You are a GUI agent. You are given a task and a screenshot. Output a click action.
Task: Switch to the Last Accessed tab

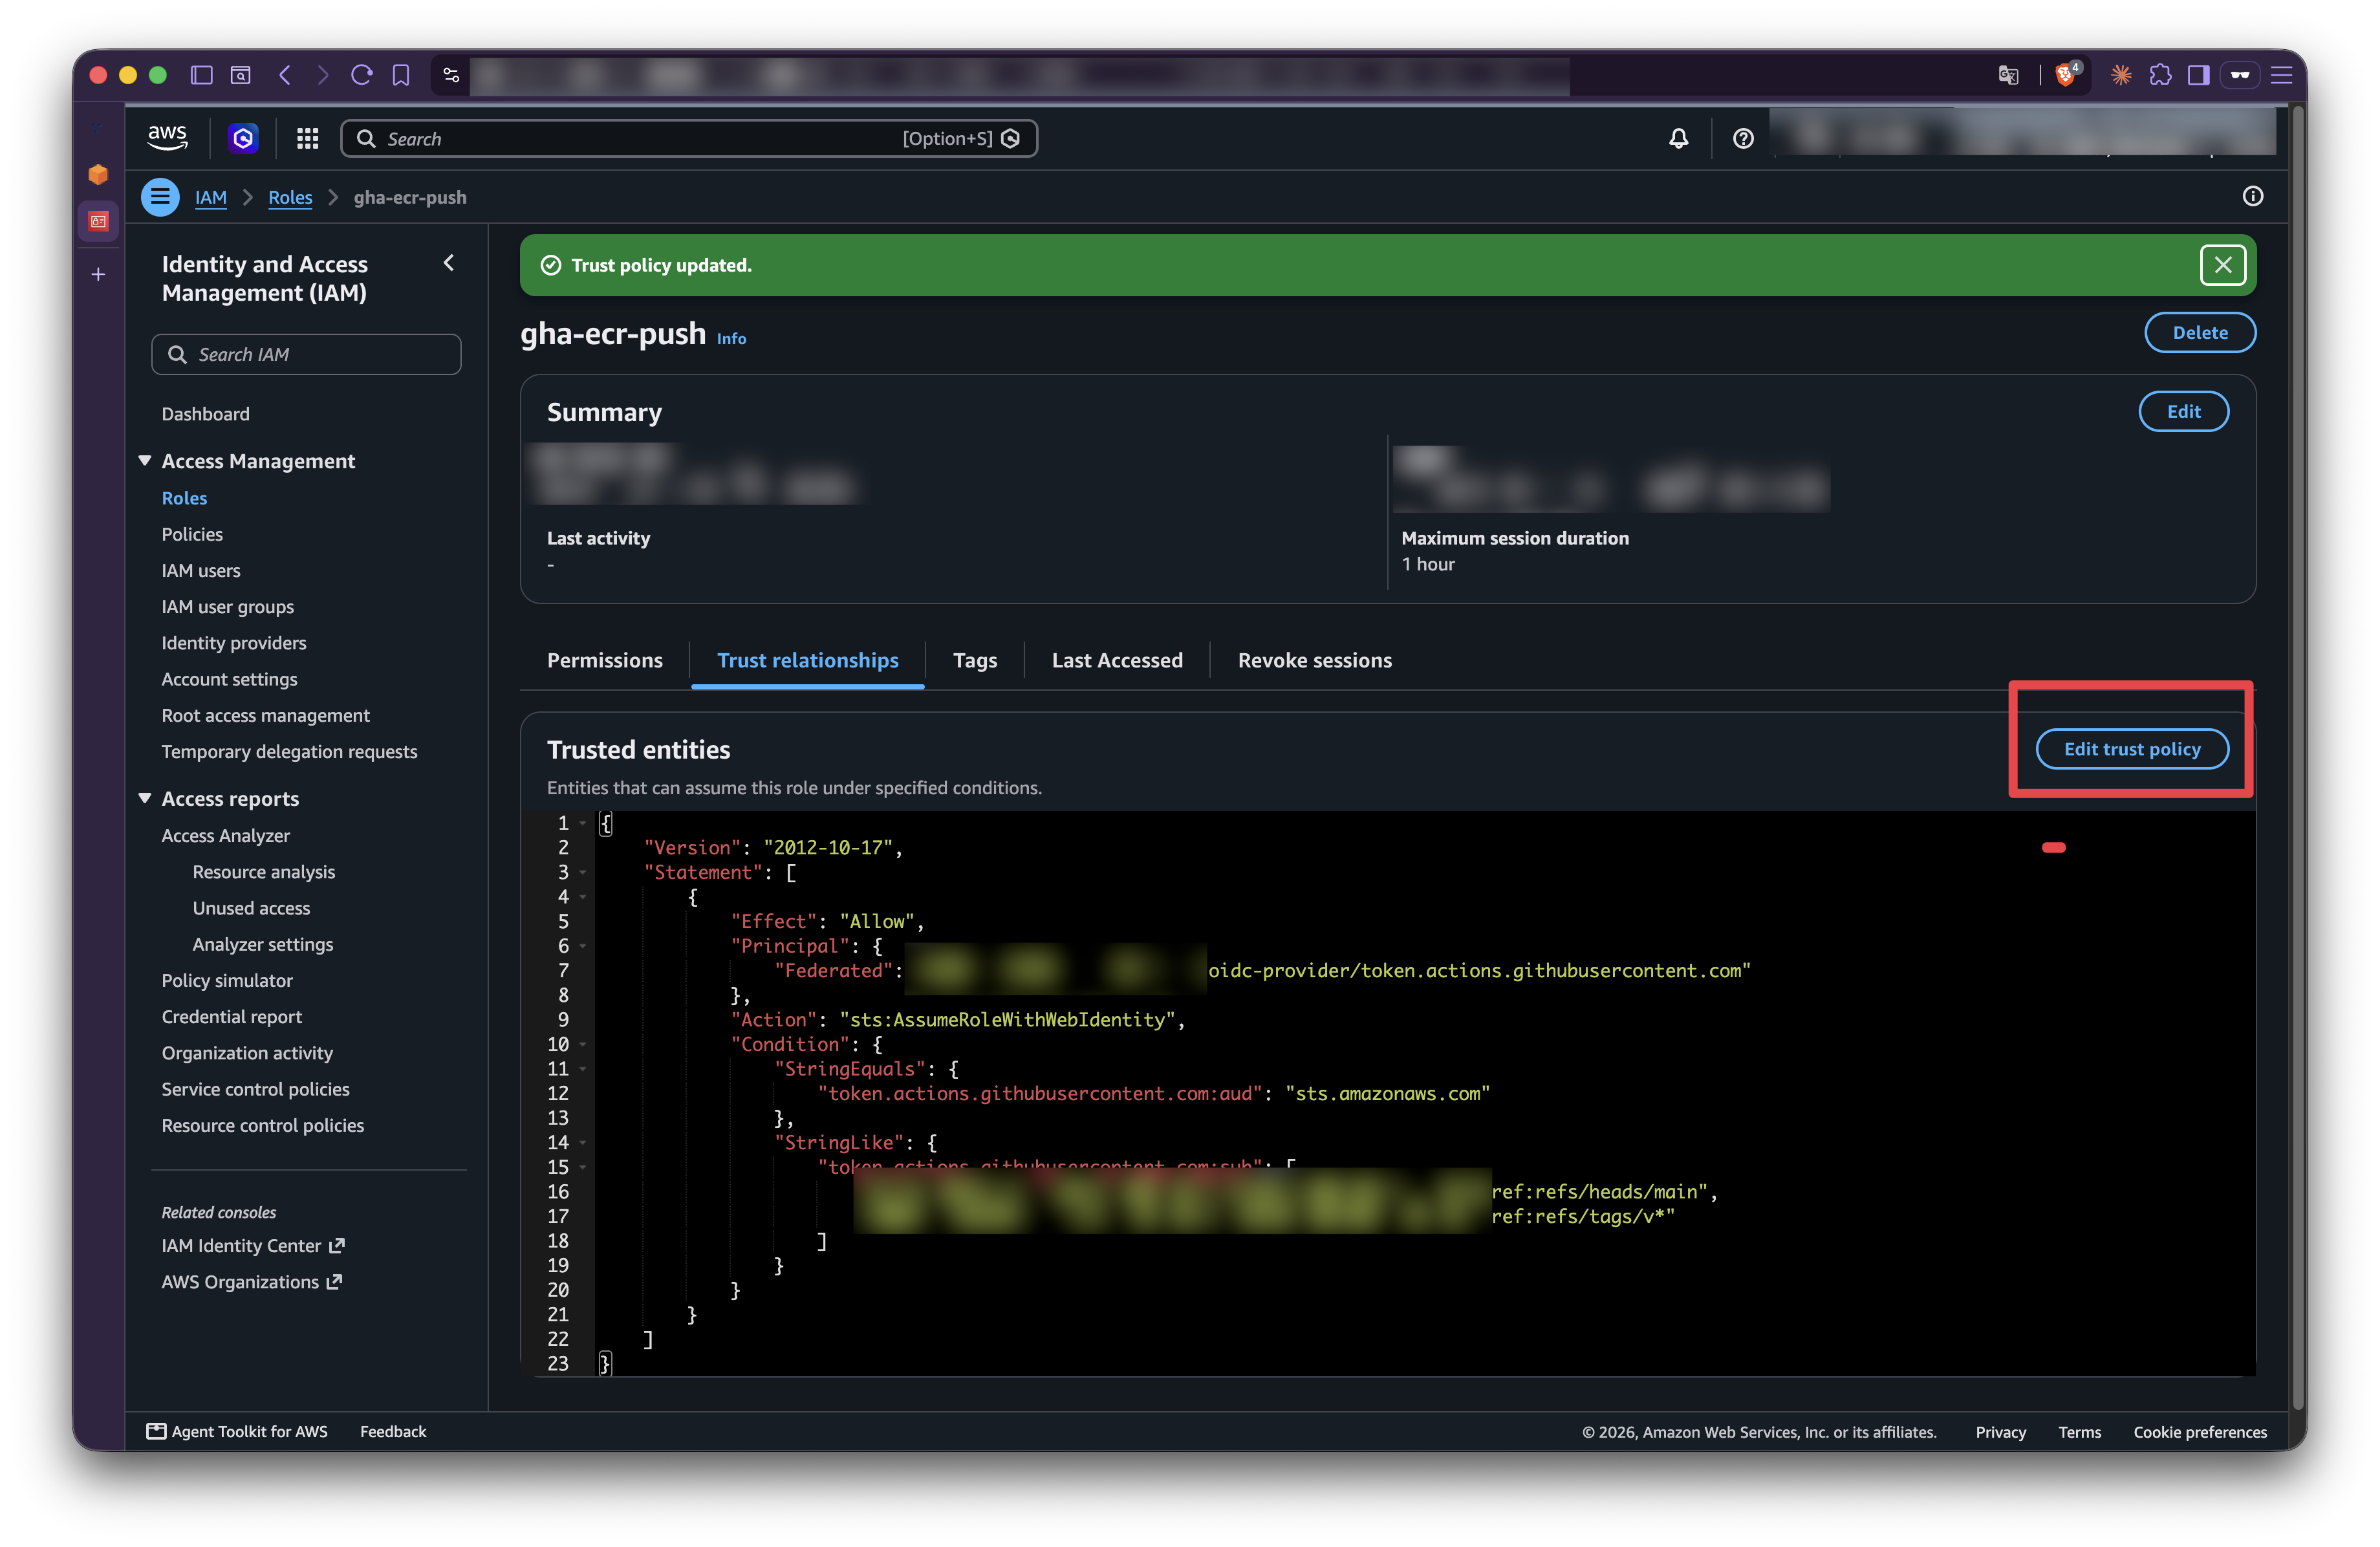1117,660
